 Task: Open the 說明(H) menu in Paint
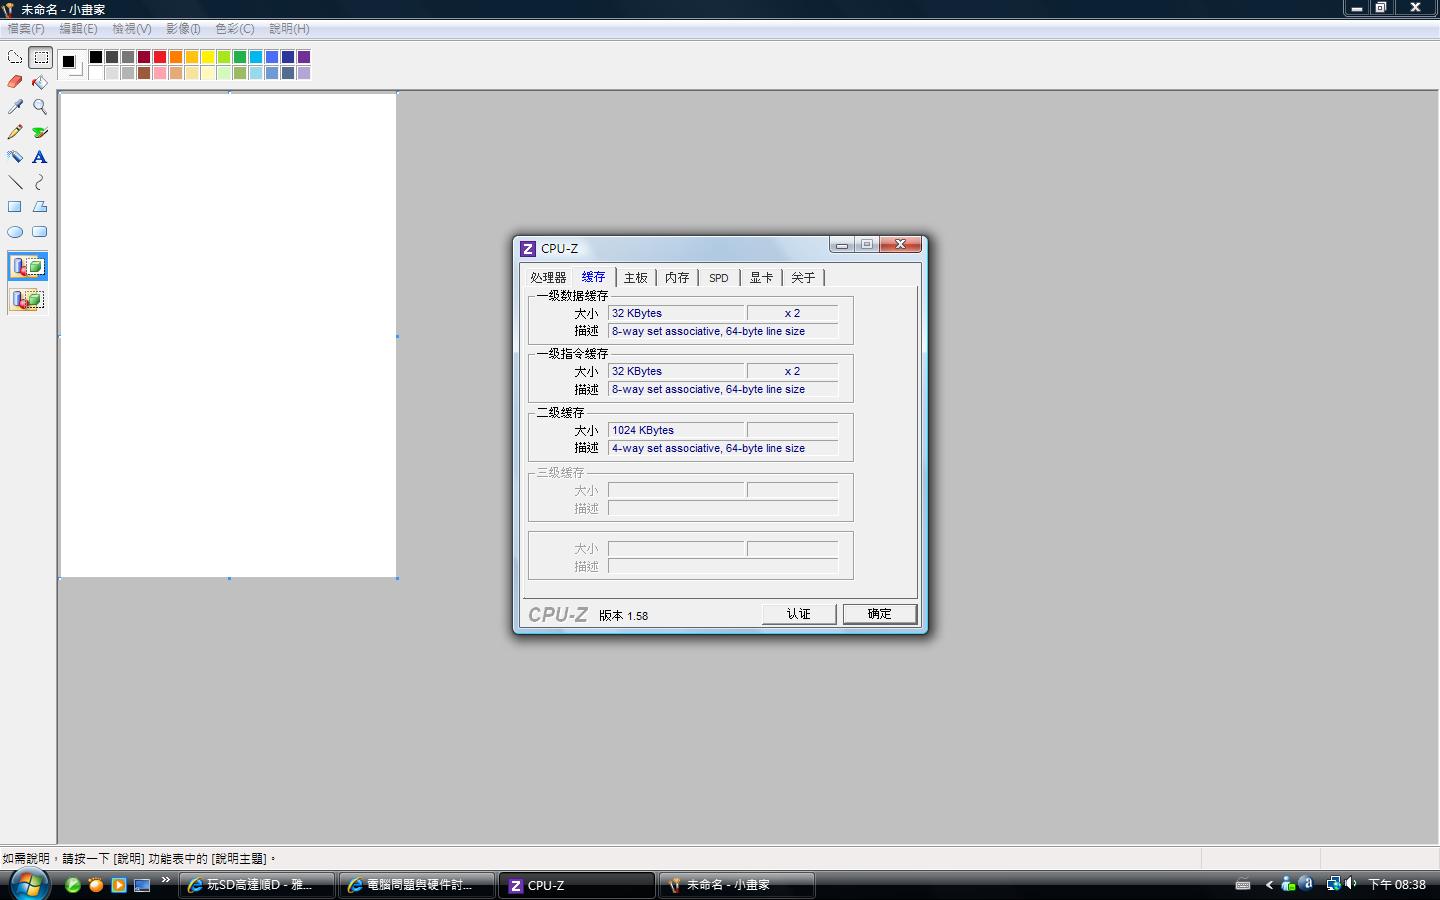pyautogui.click(x=289, y=29)
